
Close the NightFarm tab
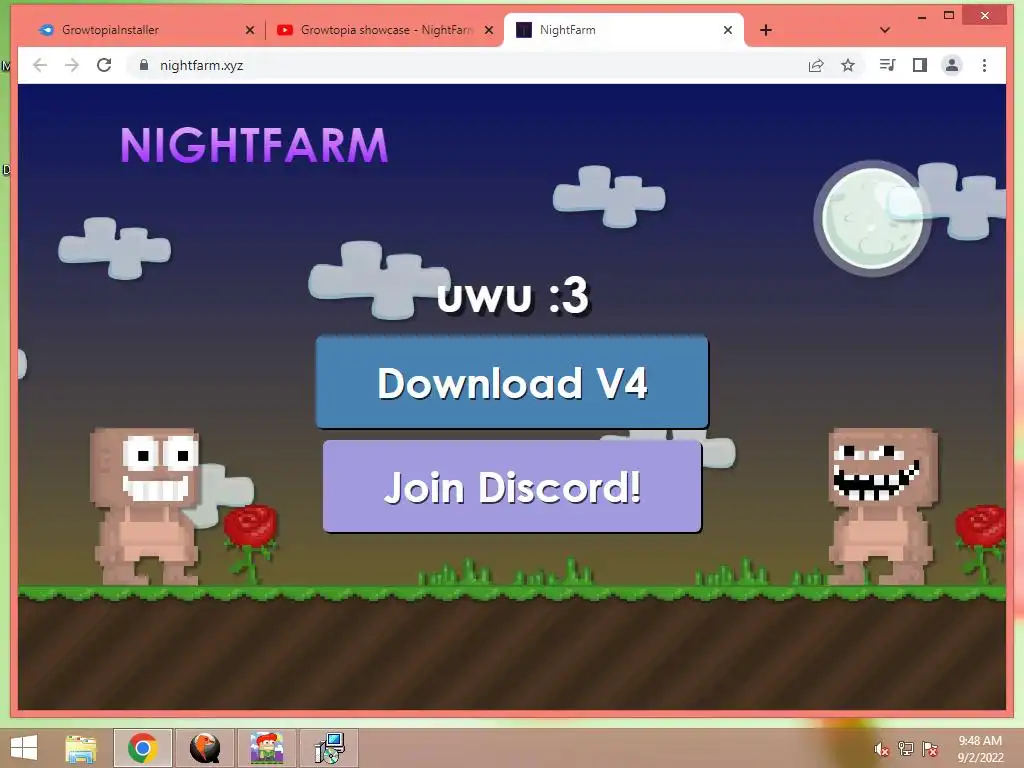pyautogui.click(x=728, y=30)
